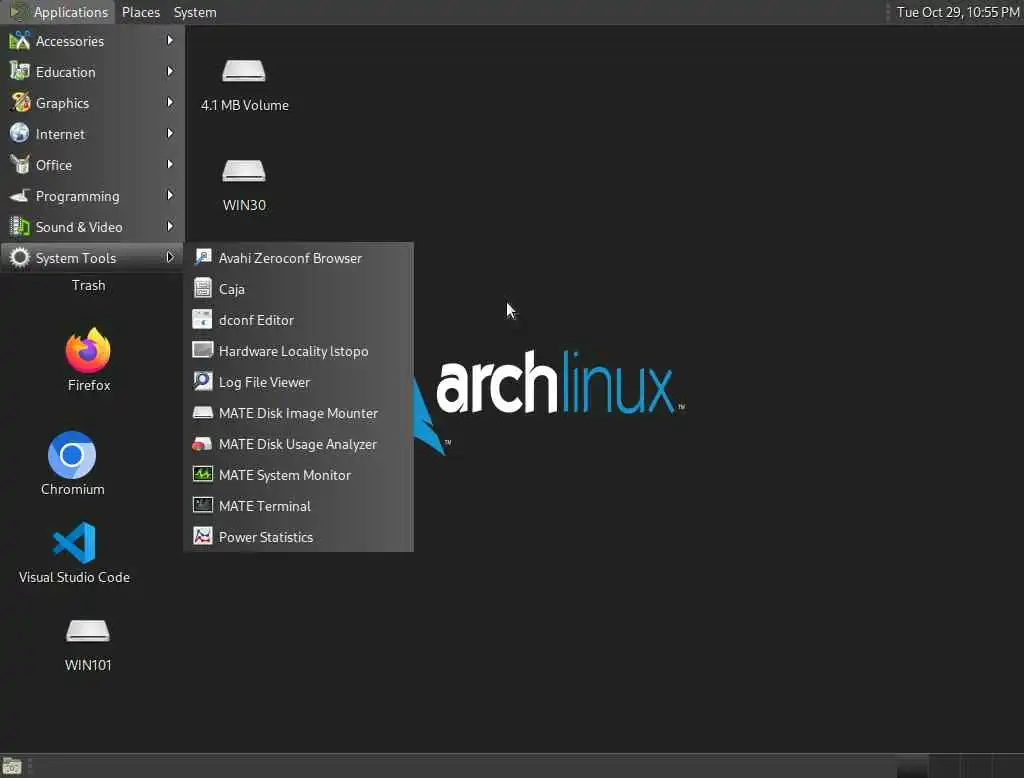
Task: Click the WIN30 label text
Action: [244, 205]
